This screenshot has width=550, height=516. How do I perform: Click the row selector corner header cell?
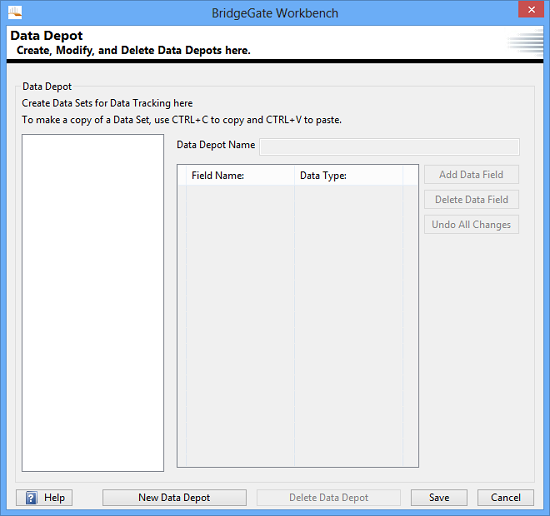[x=182, y=175]
